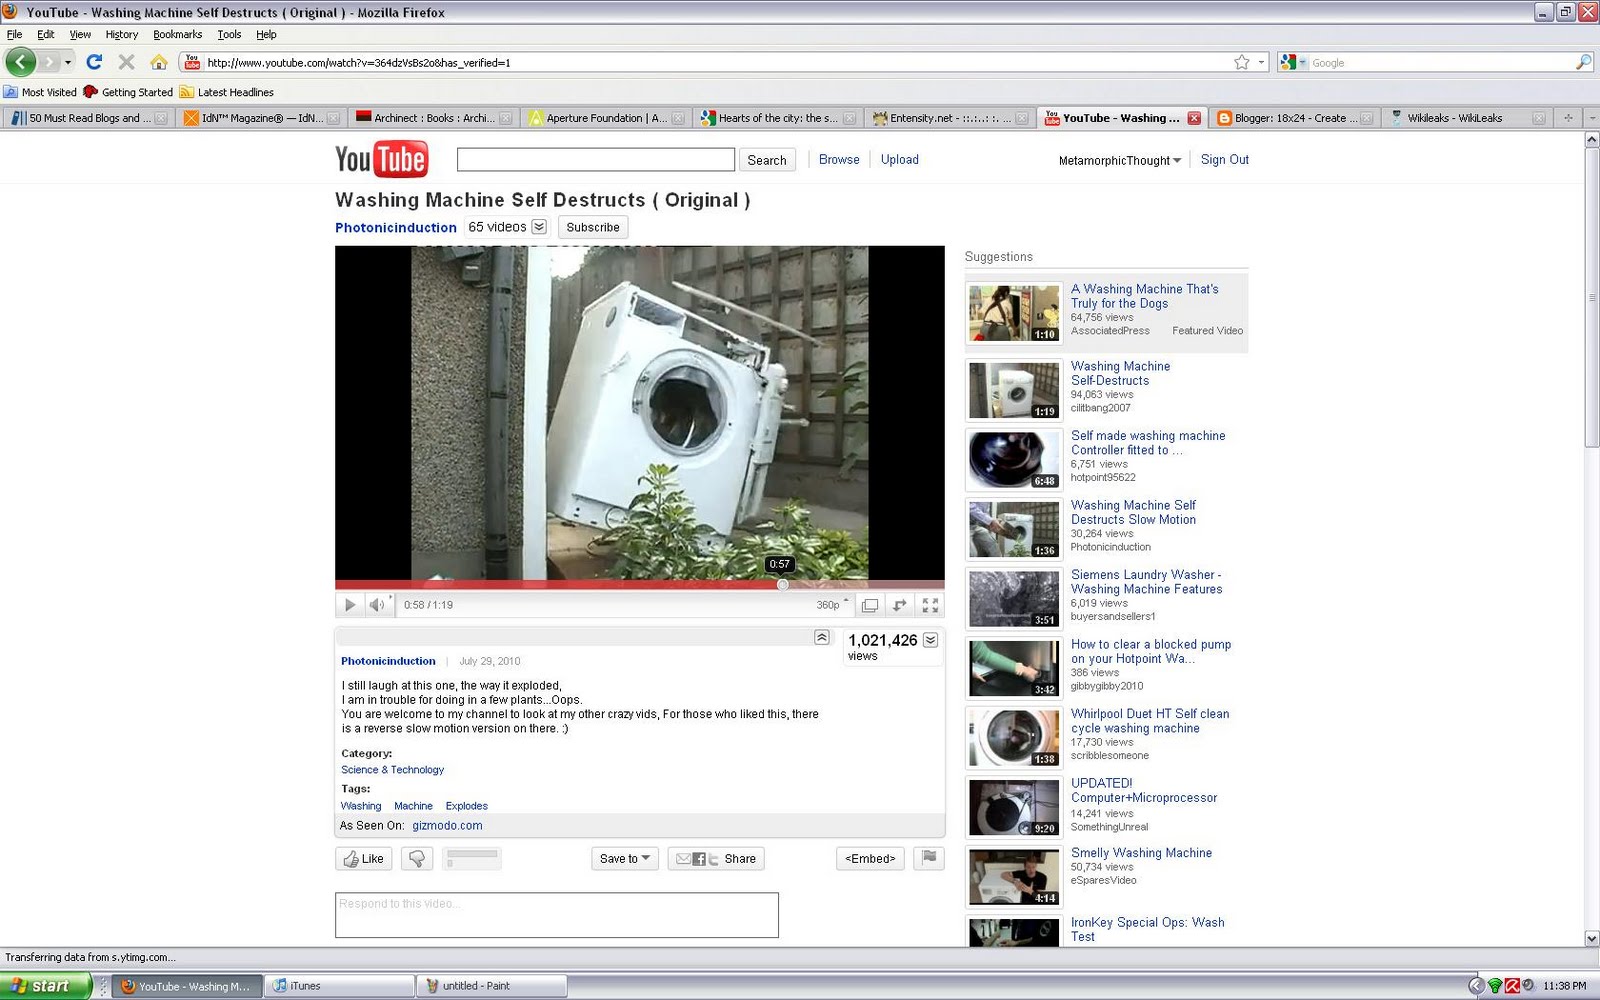The width and height of the screenshot is (1600, 1000).
Task: Expand the view count statistics
Action: [930, 640]
